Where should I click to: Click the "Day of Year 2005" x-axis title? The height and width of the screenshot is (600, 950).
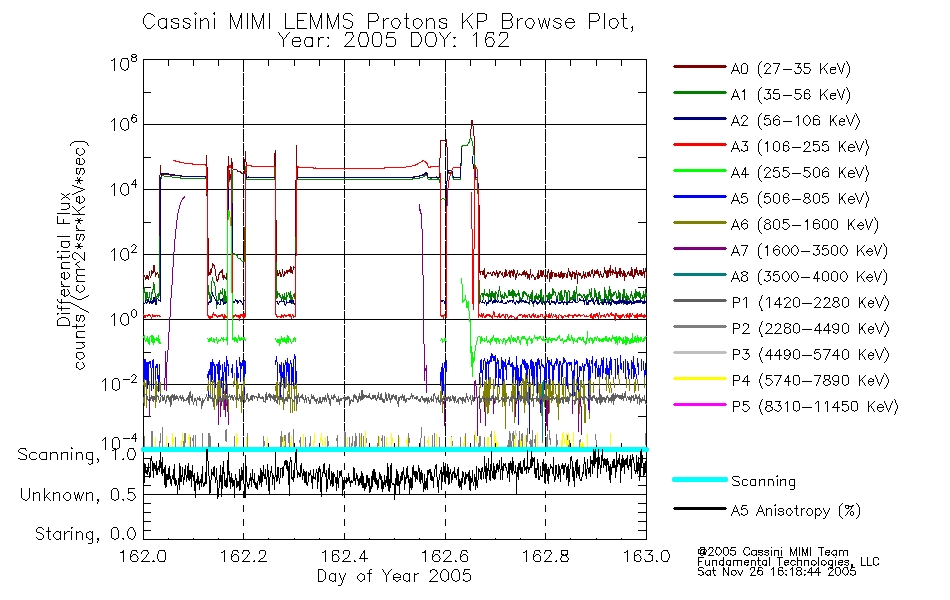(394, 576)
